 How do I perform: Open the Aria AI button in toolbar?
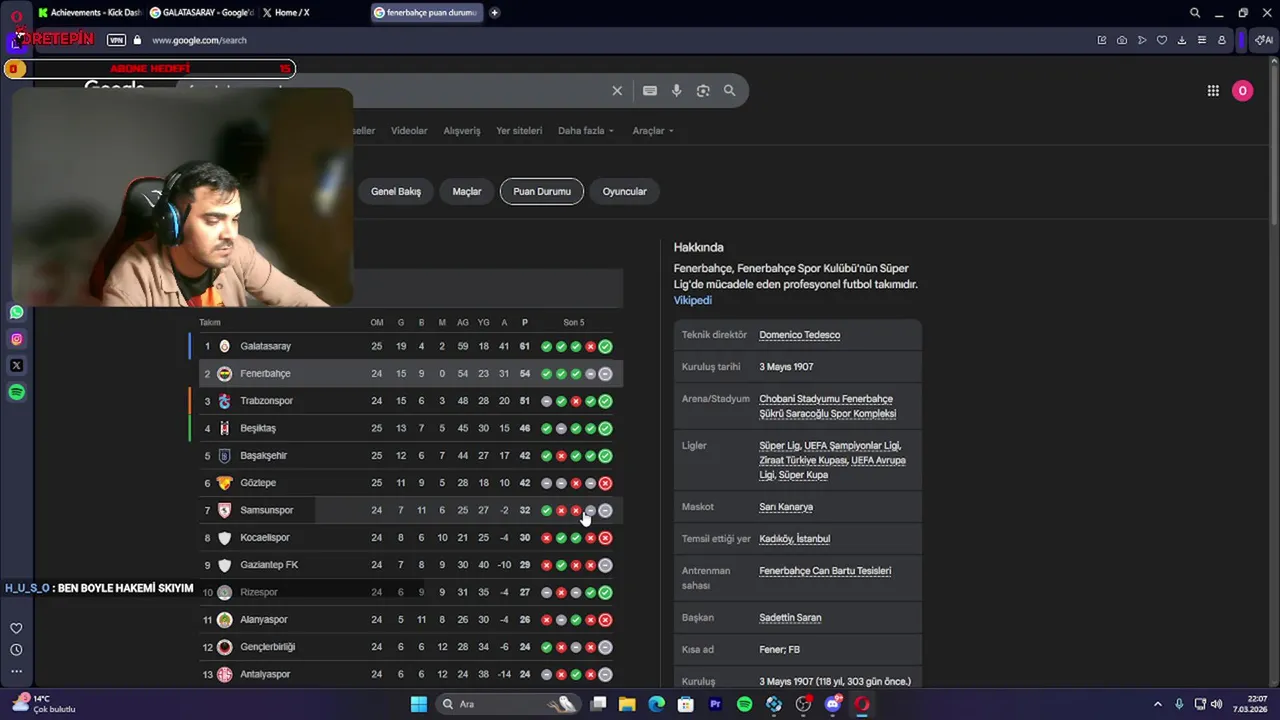[x=1264, y=40]
